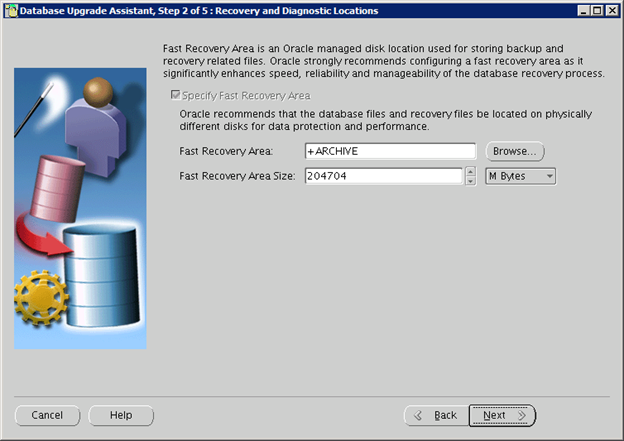Increase recovery area size with up arrow

coord(470,172)
